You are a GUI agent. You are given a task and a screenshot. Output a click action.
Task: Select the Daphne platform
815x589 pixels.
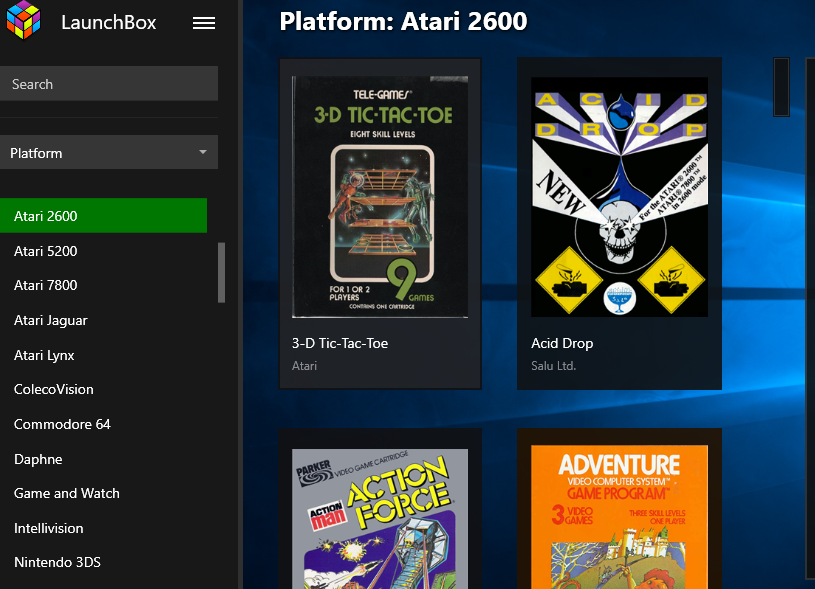pos(38,459)
